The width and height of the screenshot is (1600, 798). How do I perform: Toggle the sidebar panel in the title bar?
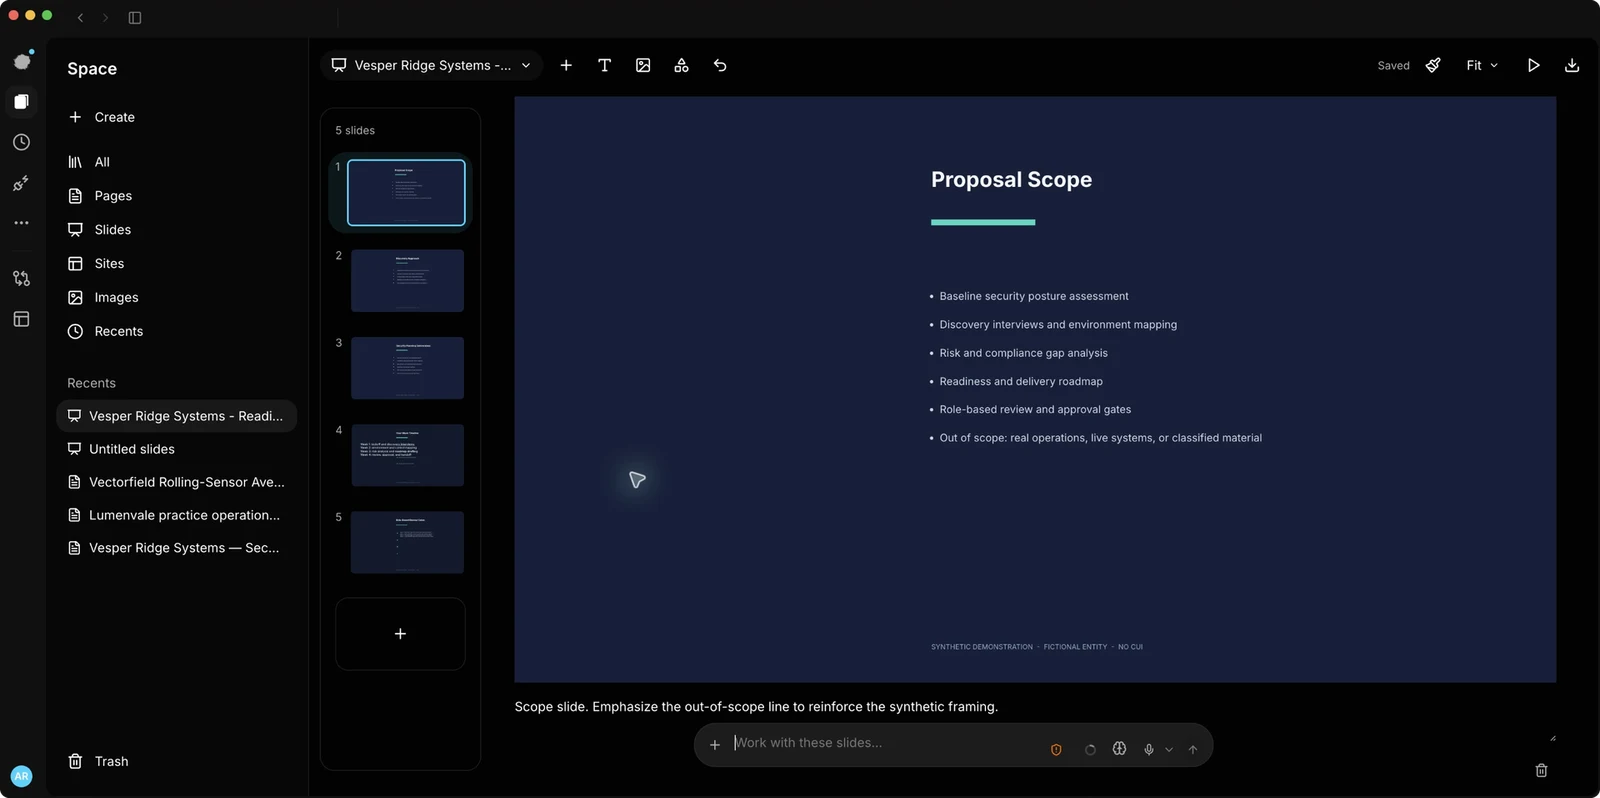coord(135,17)
